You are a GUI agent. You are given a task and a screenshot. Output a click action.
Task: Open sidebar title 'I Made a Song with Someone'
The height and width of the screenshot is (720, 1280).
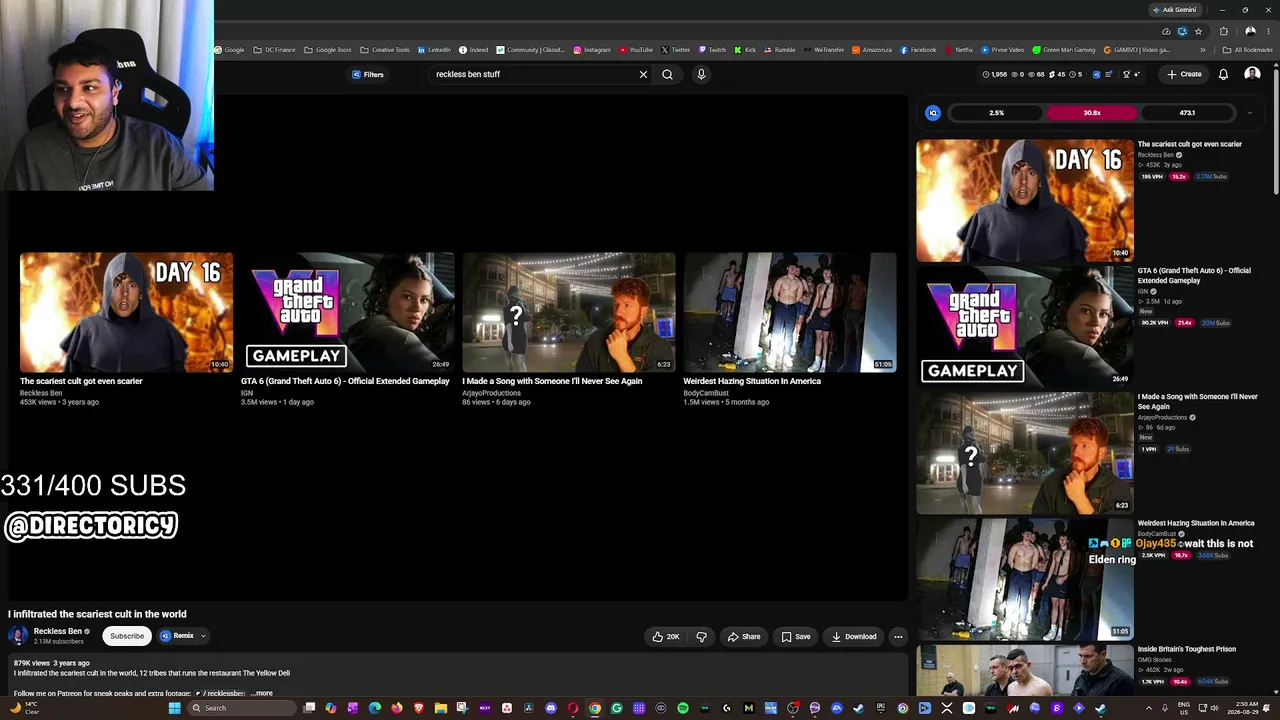point(1197,401)
